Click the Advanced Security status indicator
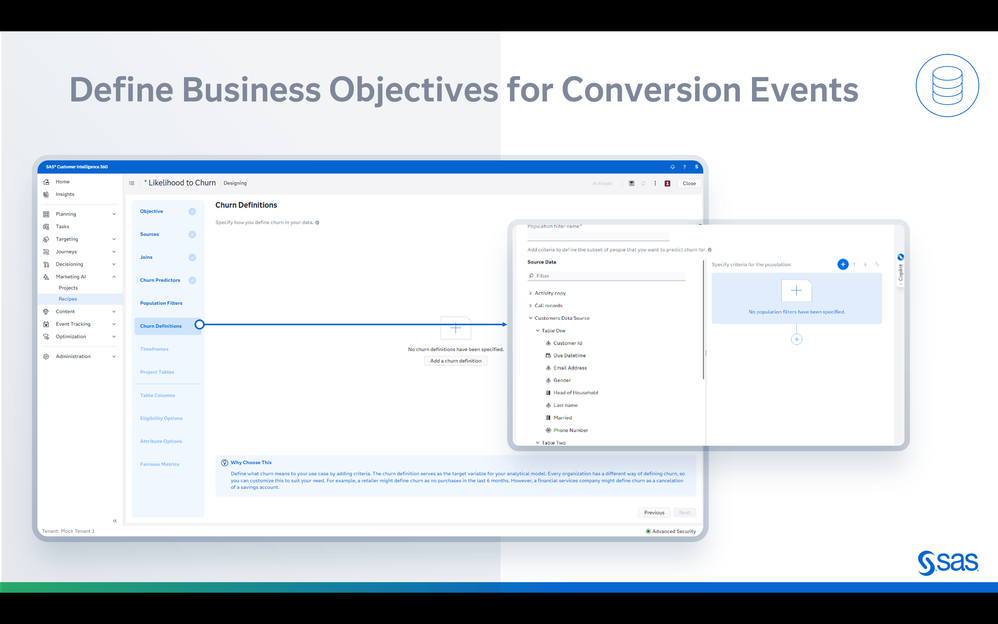The width and height of the screenshot is (998, 624). [671, 532]
